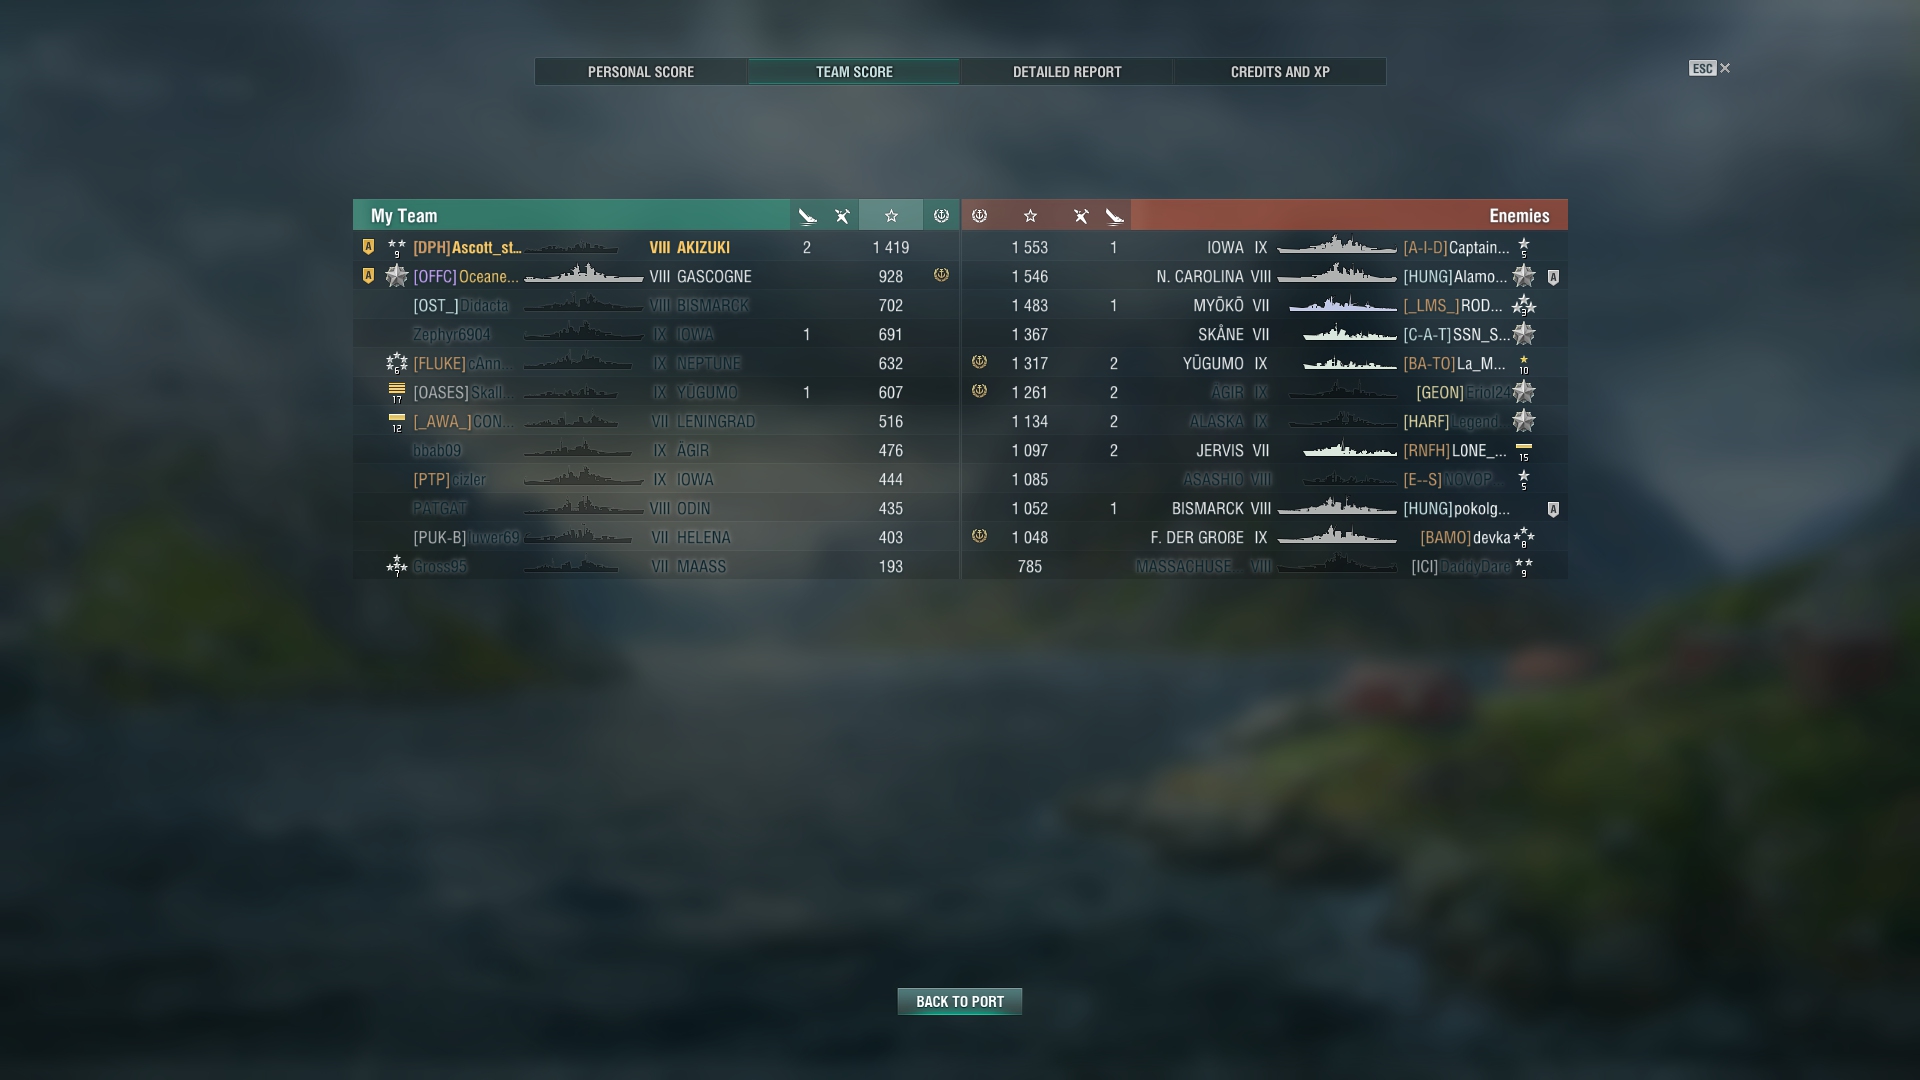This screenshot has height=1080, width=1920.
Task: Sort My Team by achievements medal icon
Action: point(941,216)
